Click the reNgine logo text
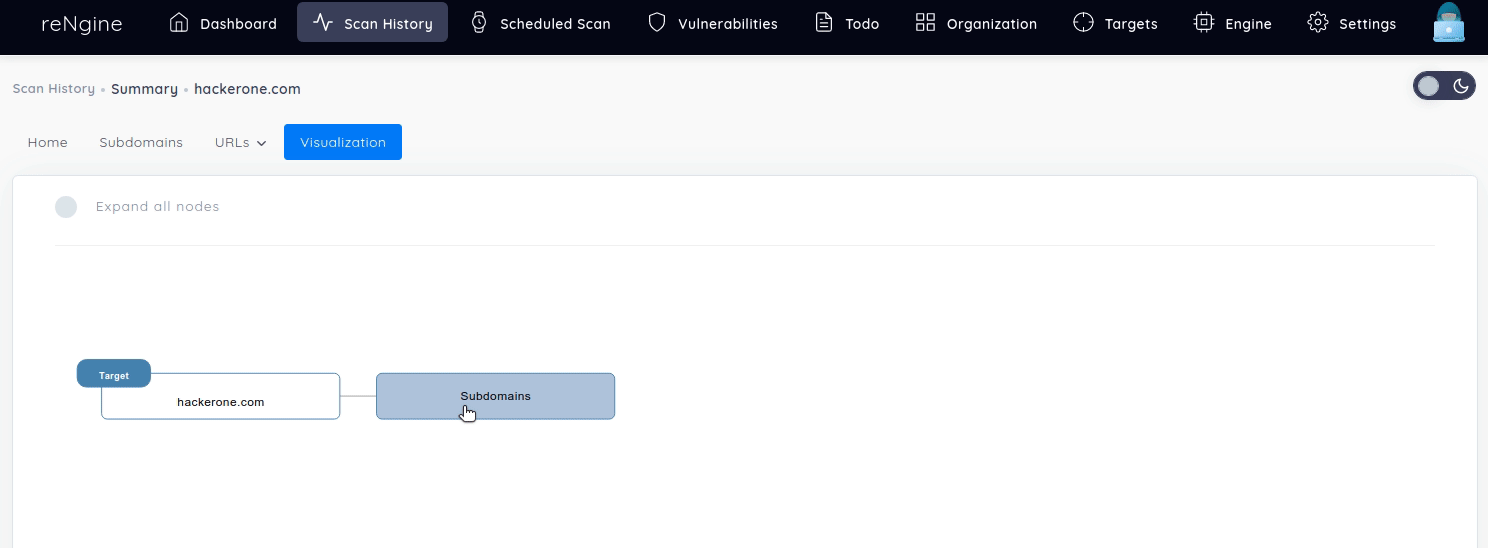The width and height of the screenshot is (1488, 548). coord(82,24)
